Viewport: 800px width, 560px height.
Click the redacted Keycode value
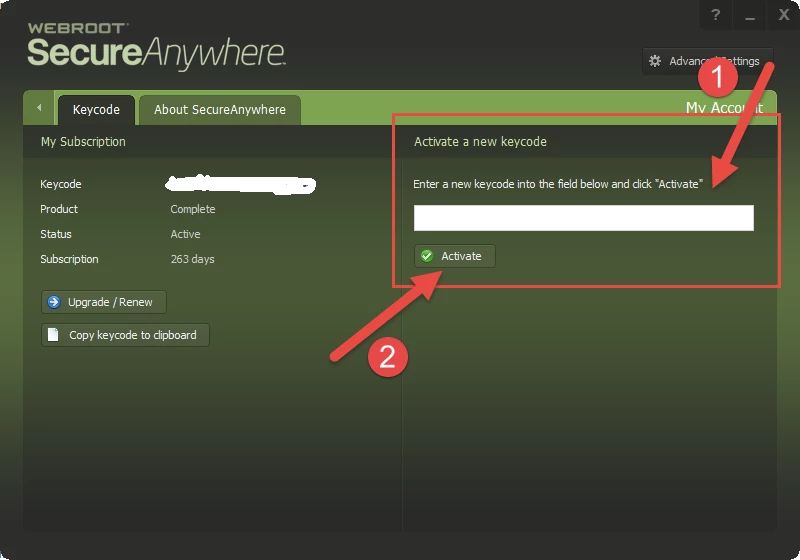pos(241,184)
